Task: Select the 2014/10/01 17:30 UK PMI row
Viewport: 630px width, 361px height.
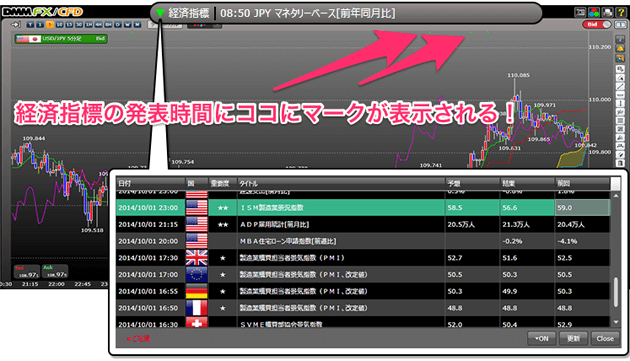Action: coord(363,258)
